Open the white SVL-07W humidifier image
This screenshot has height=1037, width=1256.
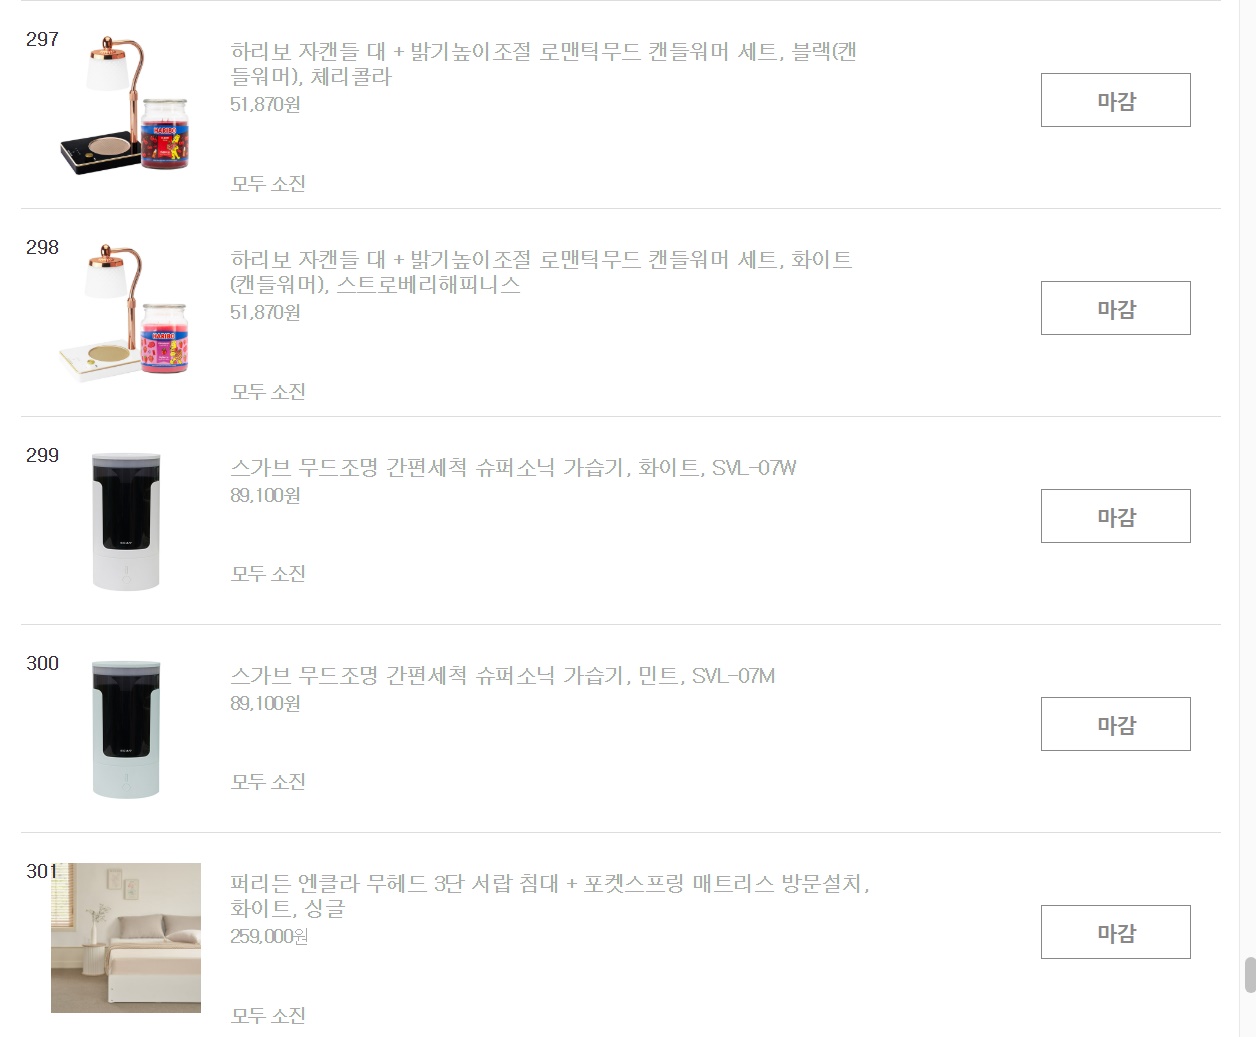pos(126,521)
